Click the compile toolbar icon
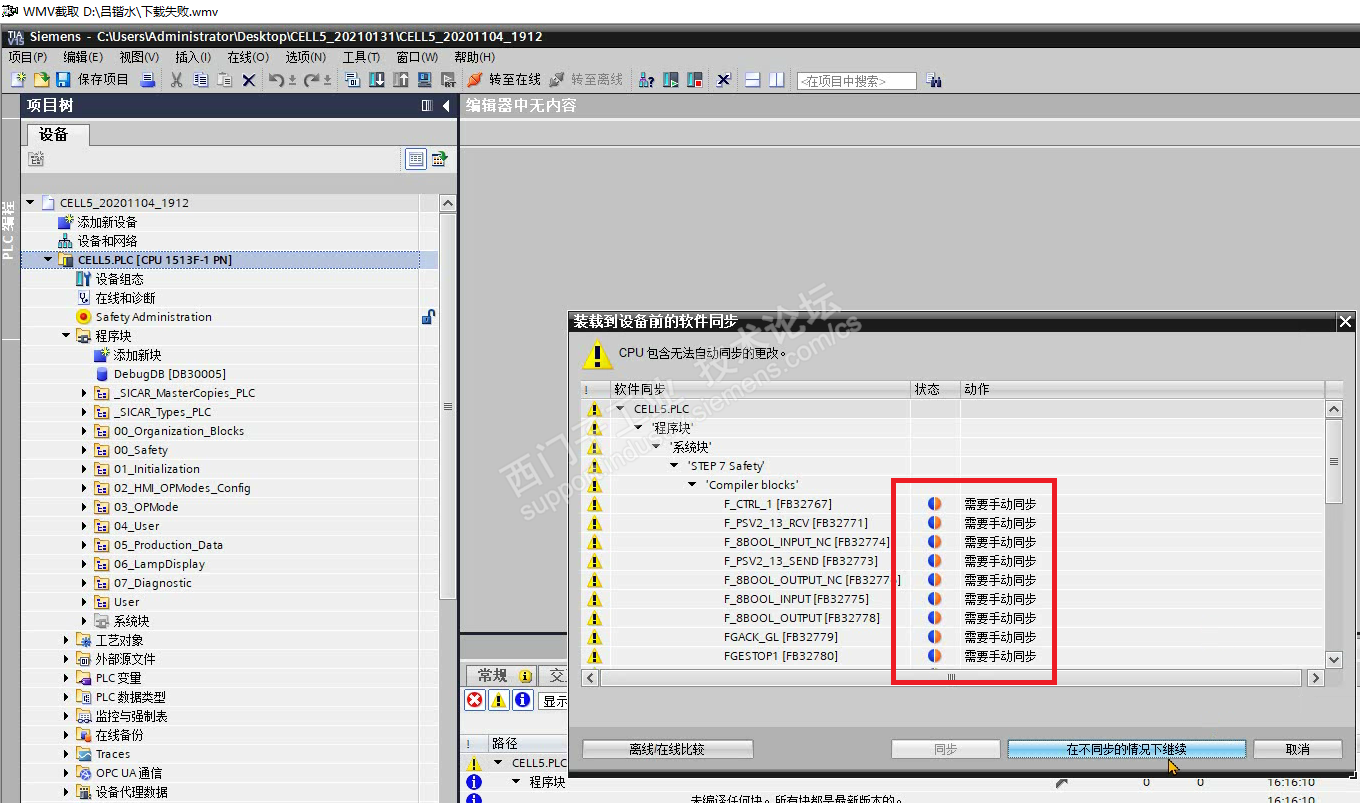The image size is (1360, 803). pos(352,80)
